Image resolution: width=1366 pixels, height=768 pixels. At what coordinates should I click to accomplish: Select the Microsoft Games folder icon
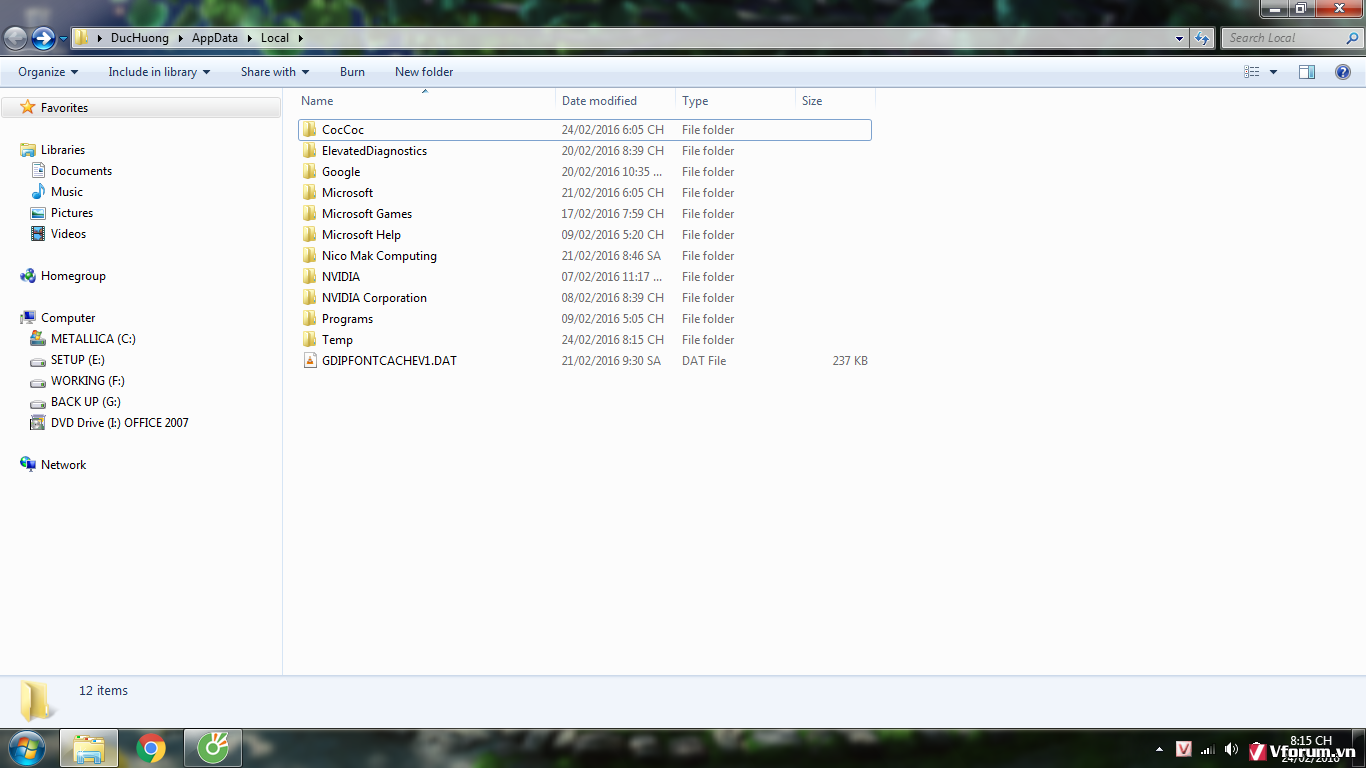pos(310,214)
